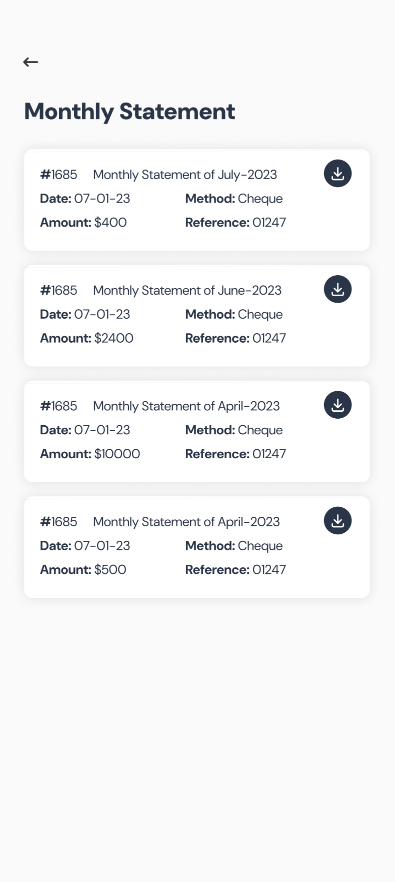Go back using the left arrow
Viewport: 395px width, 882px height.
pos(30,62)
